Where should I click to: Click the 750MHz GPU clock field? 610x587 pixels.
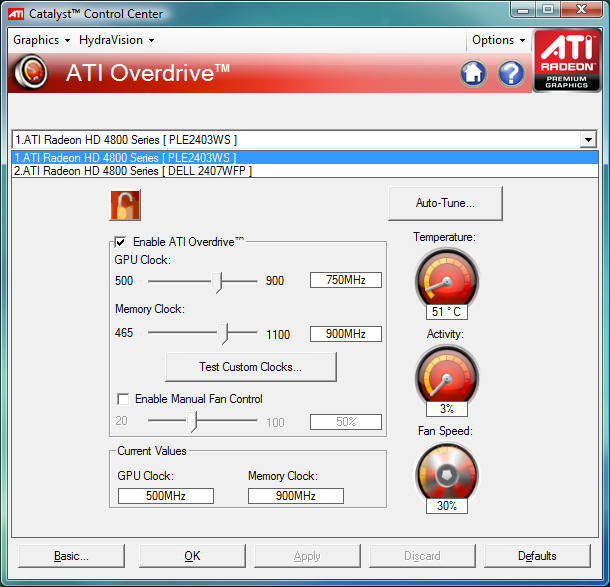pyautogui.click(x=345, y=280)
